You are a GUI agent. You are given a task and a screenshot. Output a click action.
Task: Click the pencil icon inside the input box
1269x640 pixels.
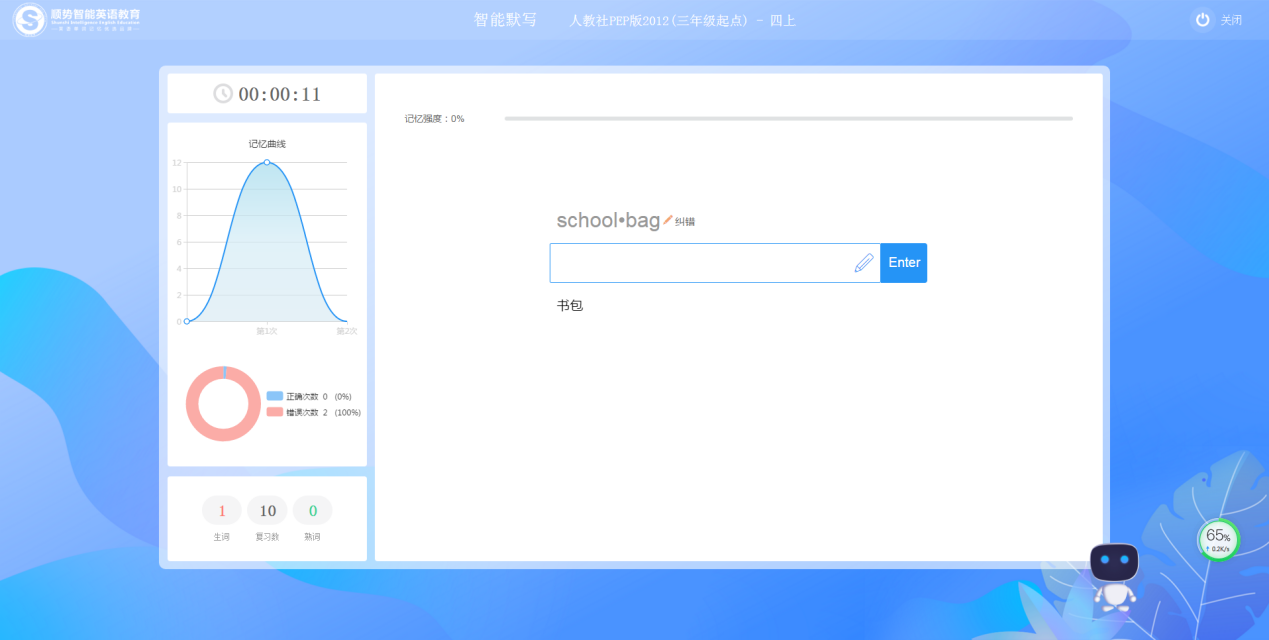point(864,263)
